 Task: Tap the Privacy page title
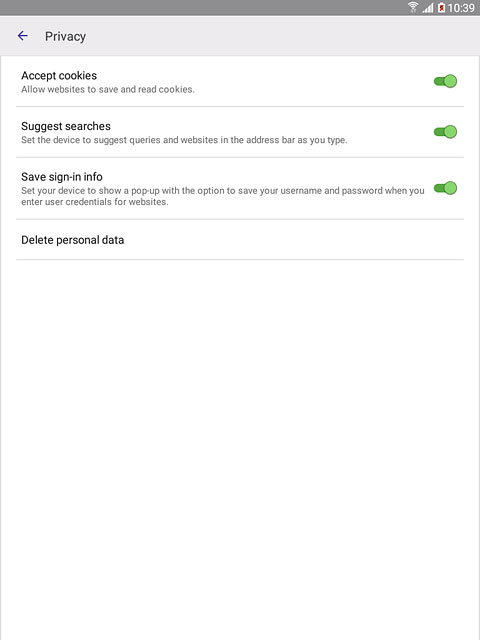coord(65,36)
